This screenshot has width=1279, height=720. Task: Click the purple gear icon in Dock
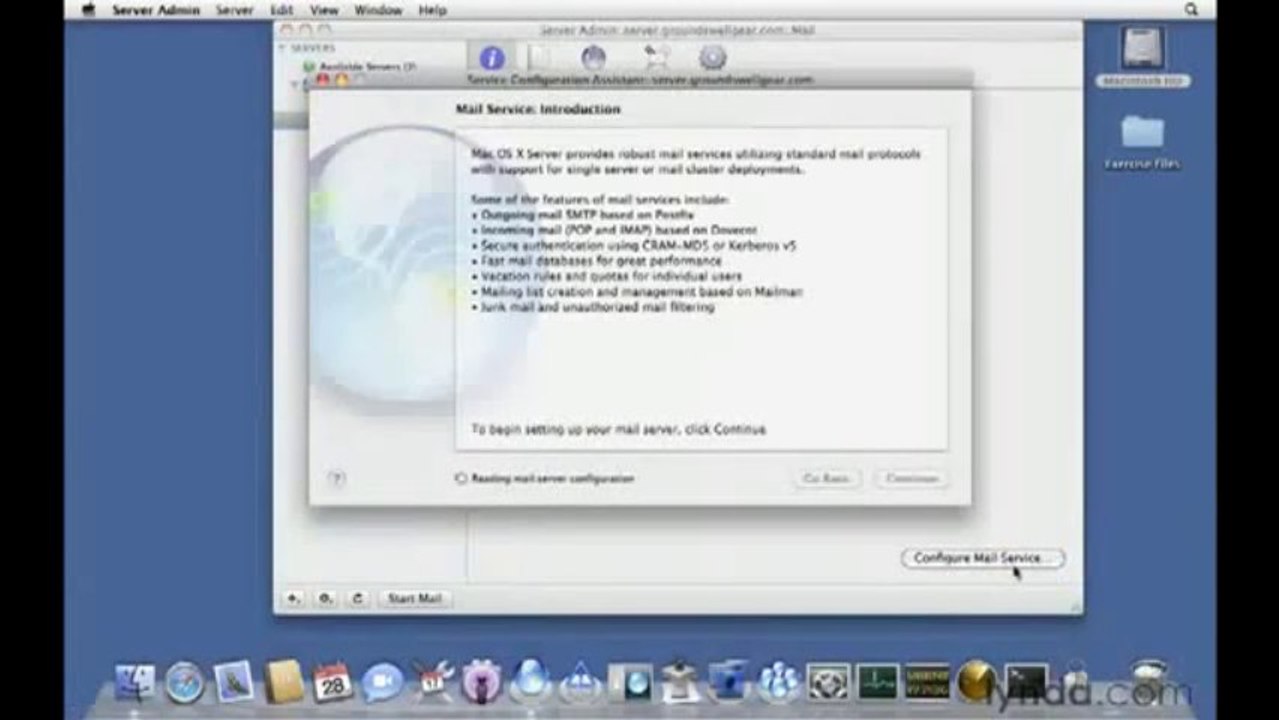coord(482,682)
